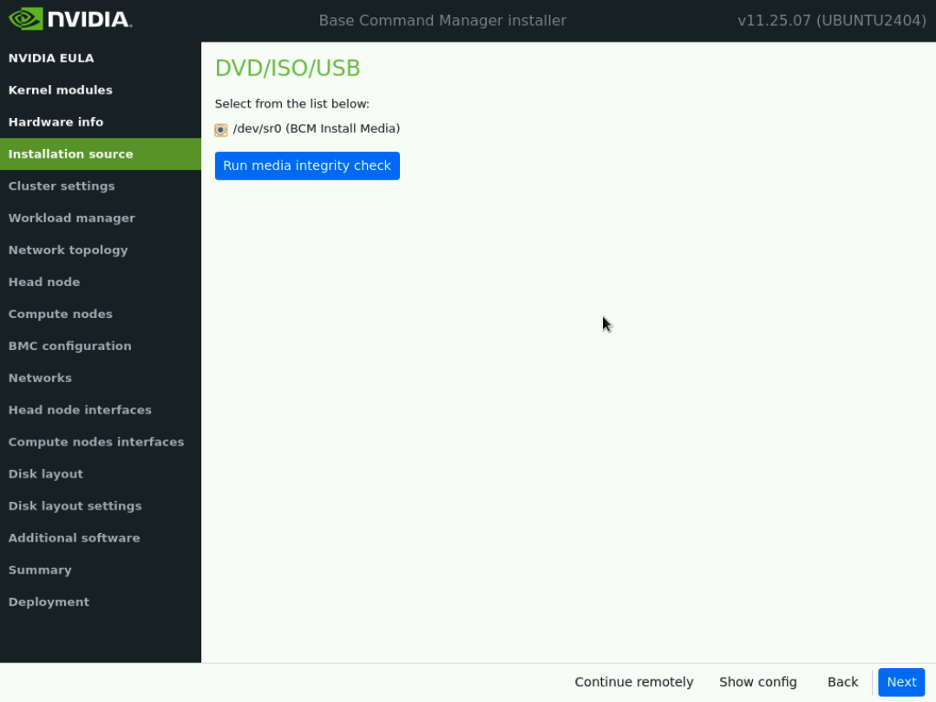Open the Hardware info step
This screenshot has height=702, width=936.
click(x=100, y=122)
